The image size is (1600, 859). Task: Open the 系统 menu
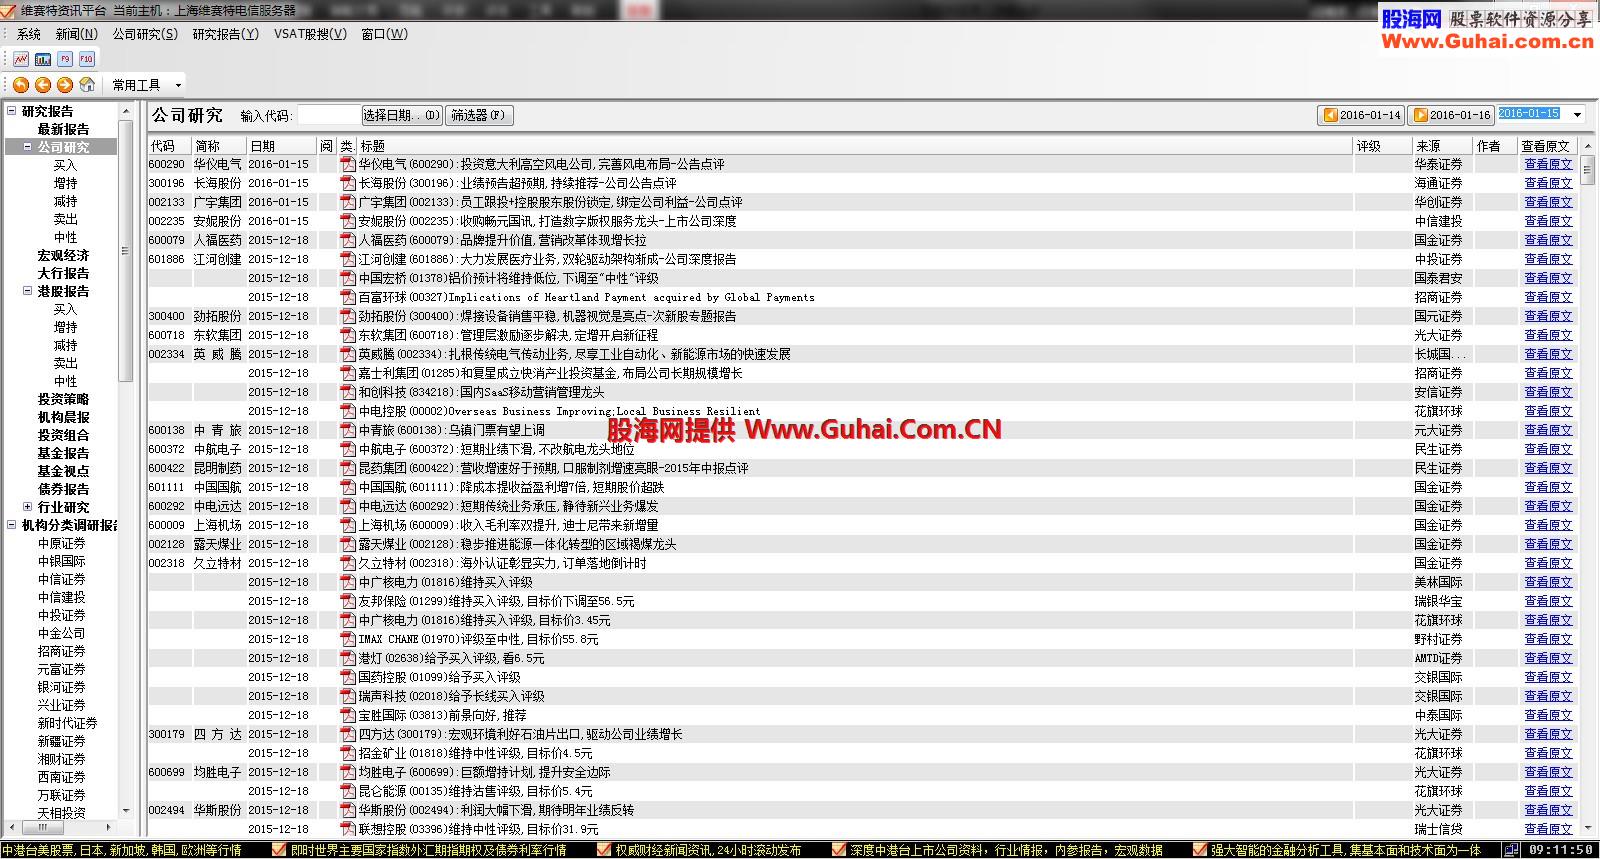tap(29, 34)
